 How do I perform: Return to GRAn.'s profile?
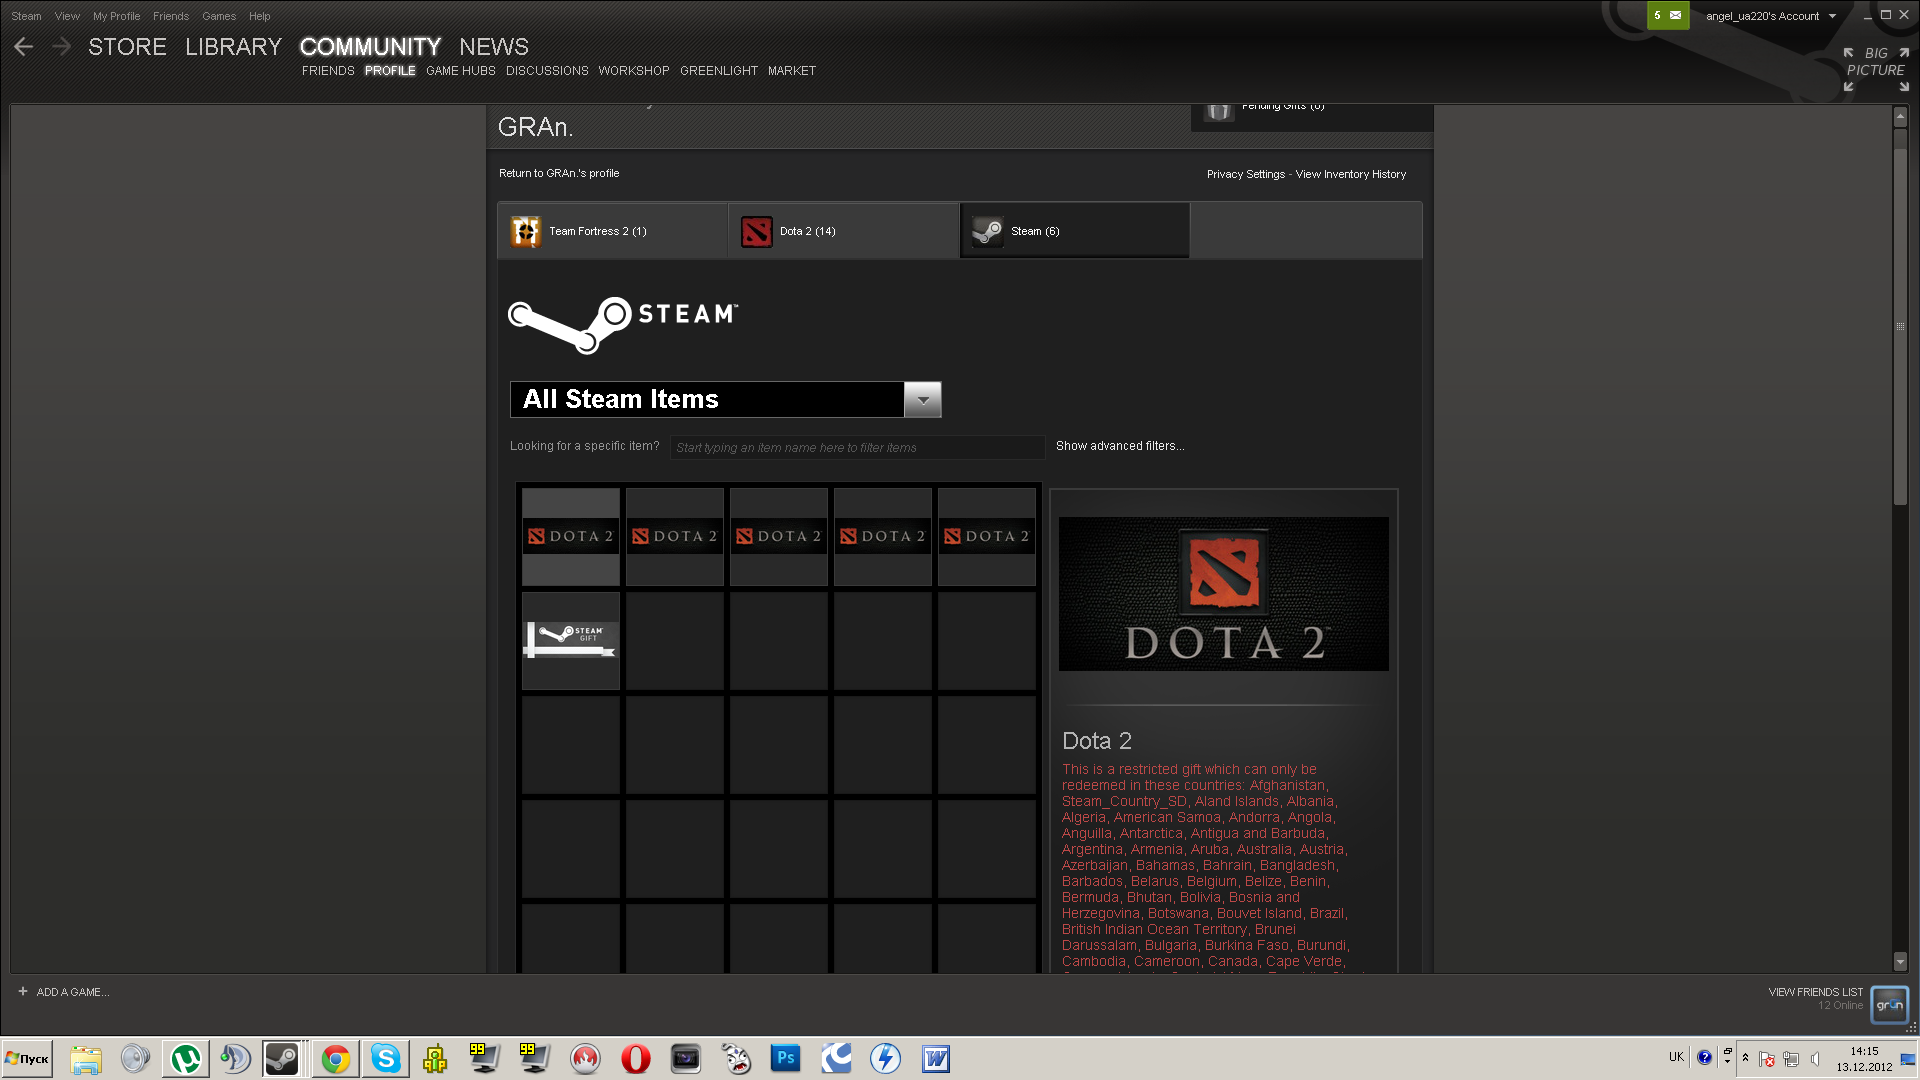click(x=559, y=173)
